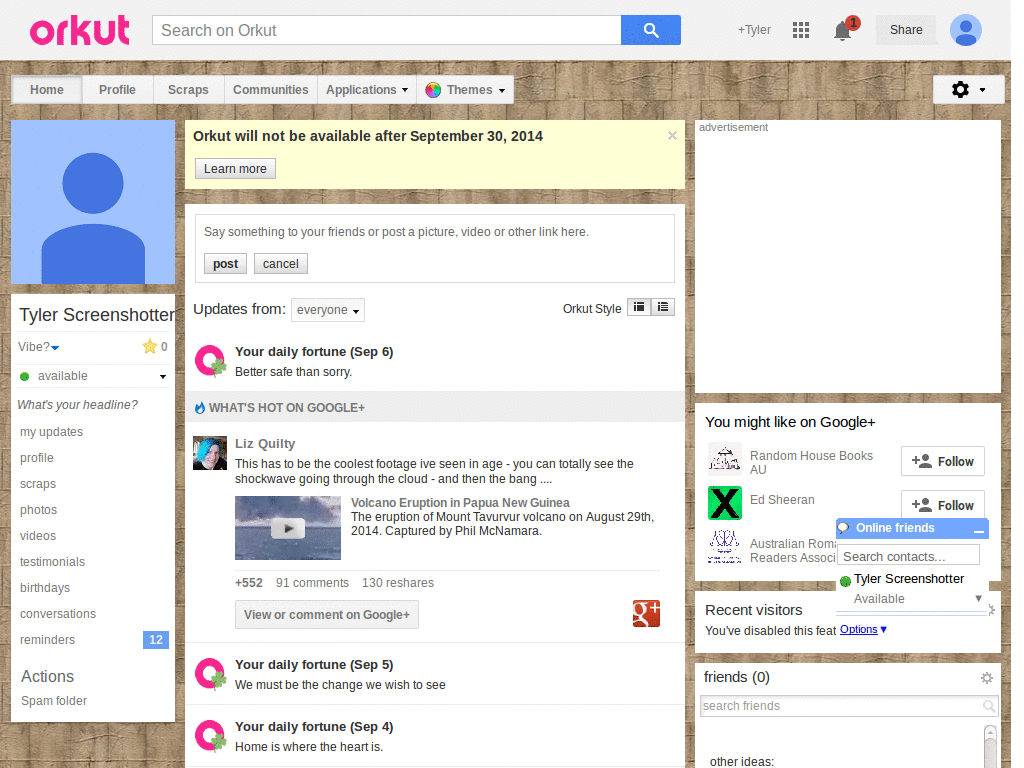Open videos in sidebar
The width and height of the screenshot is (1024, 768).
[x=38, y=536]
